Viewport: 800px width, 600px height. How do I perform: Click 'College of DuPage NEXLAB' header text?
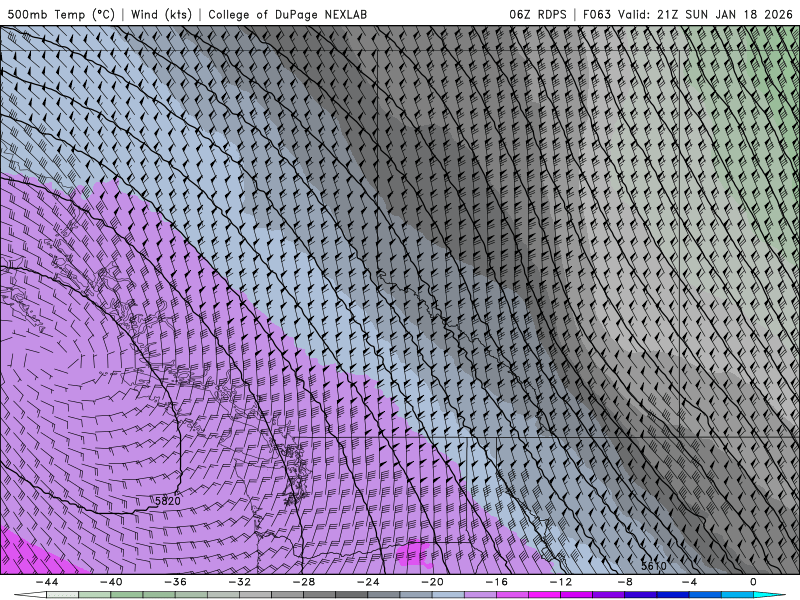click(x=287, y=14)
